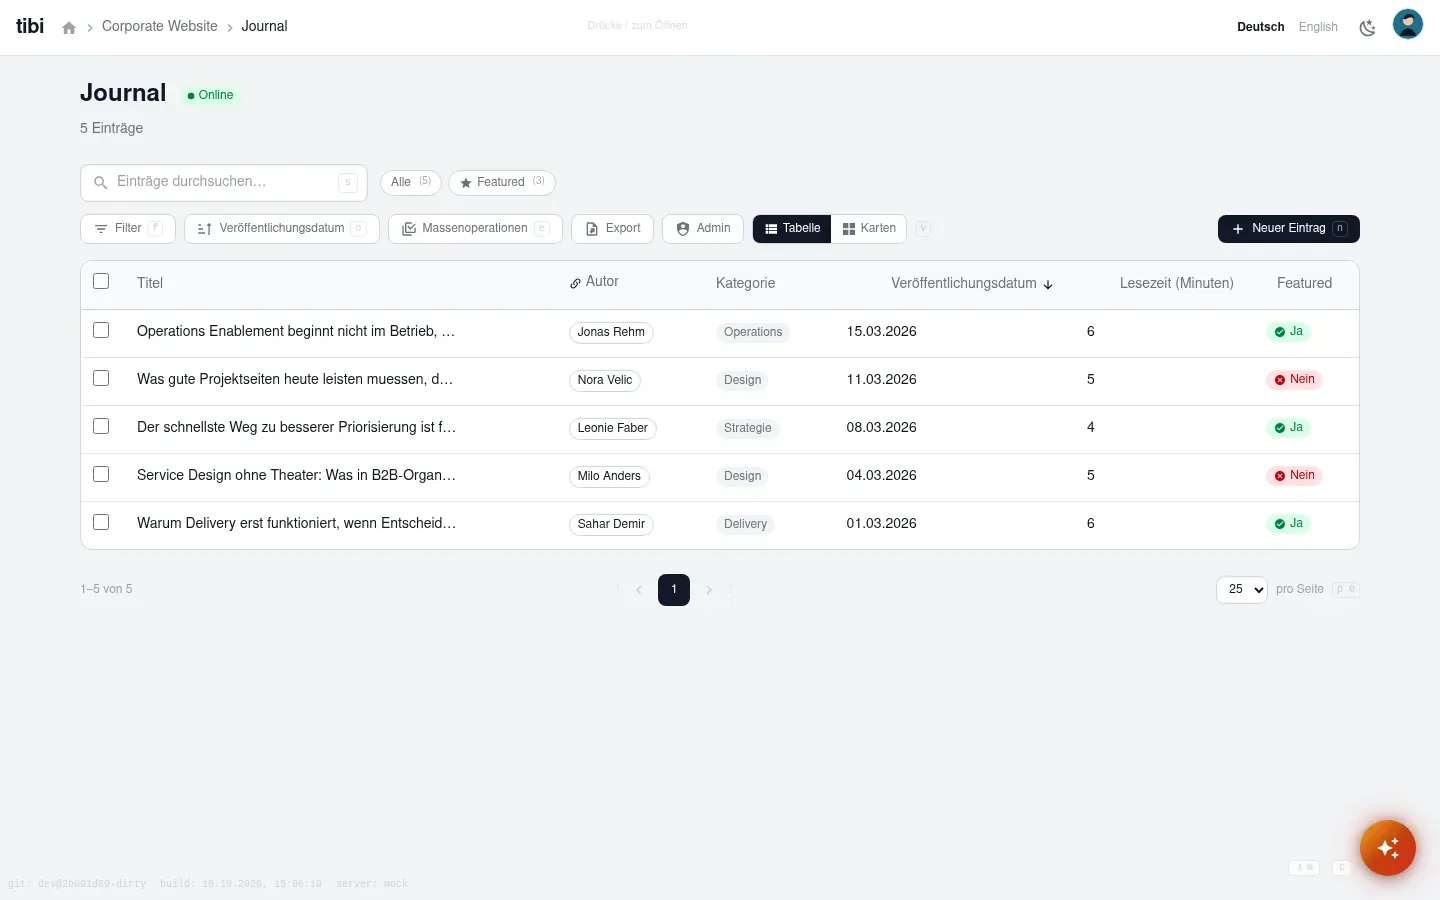Screen dimensions: 1440x900
Task: Open the home breadcrumb icon
Action: click(69, 28)
